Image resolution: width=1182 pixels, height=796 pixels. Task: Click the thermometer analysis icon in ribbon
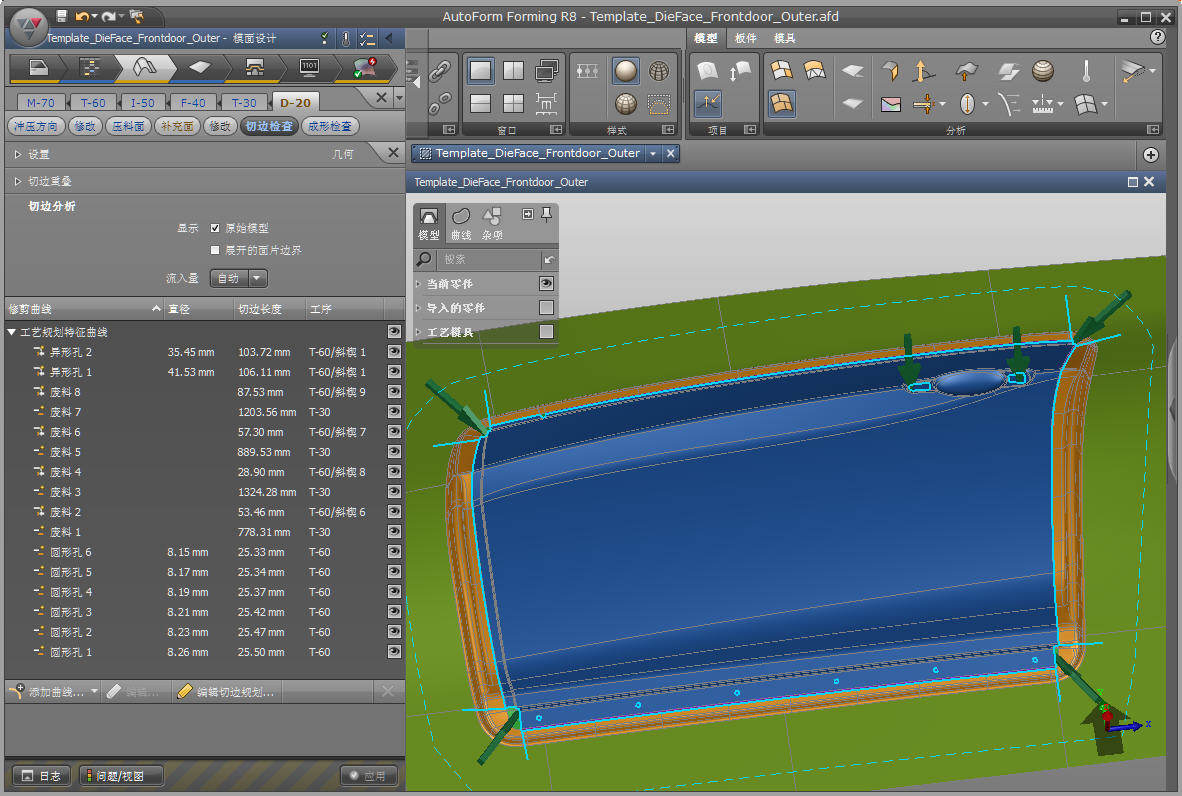[x=1086, y=71]
